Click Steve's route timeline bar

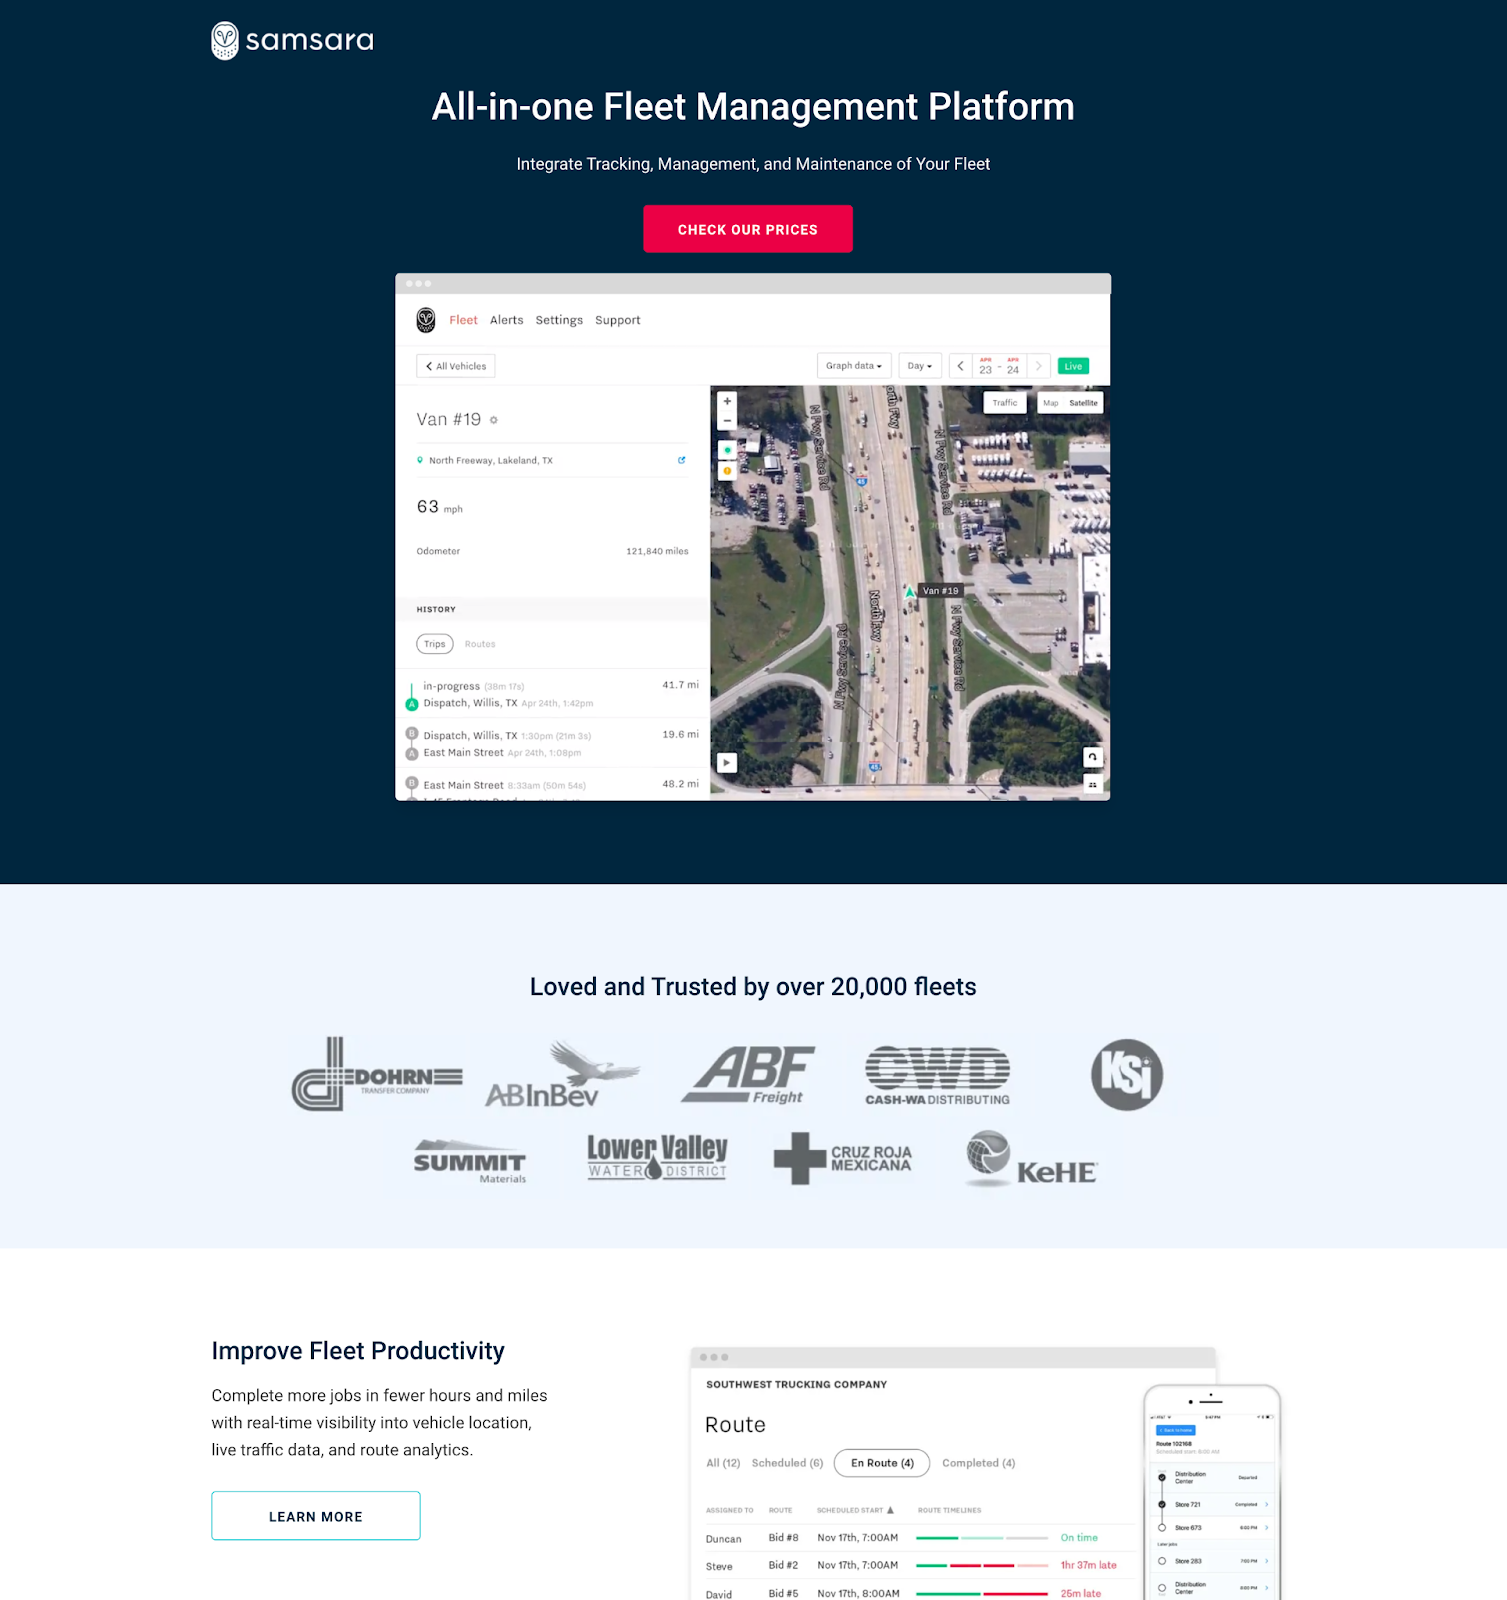point(982,1566)
